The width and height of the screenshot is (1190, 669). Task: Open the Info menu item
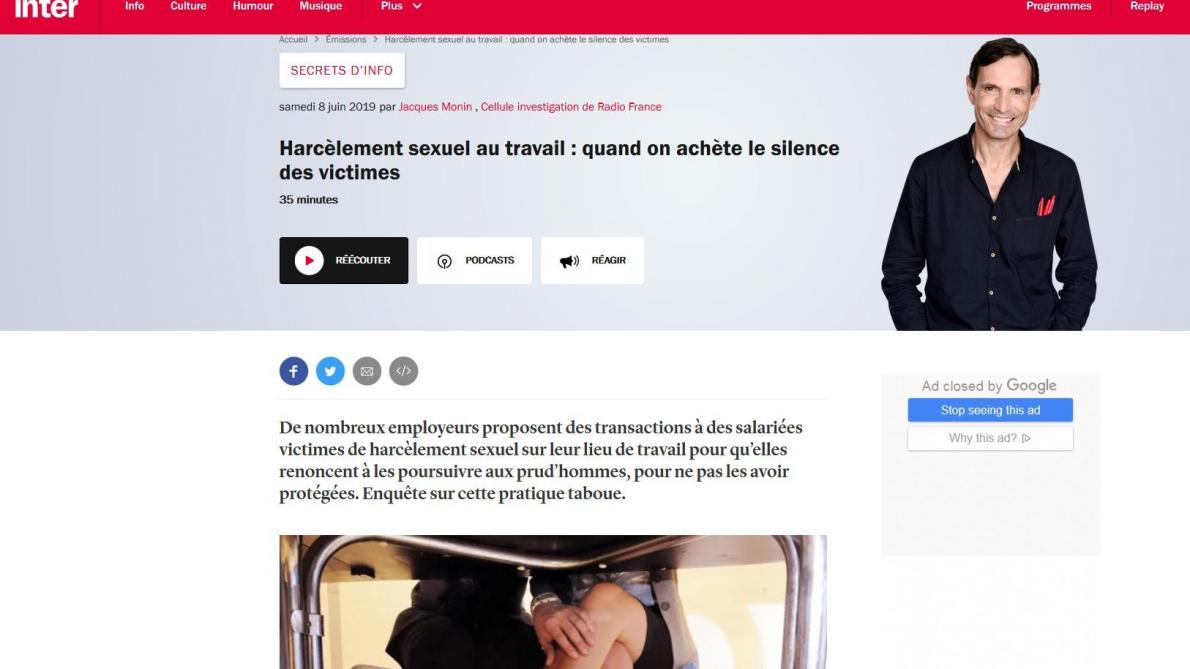pyautogui.click(x=134, y=6)
